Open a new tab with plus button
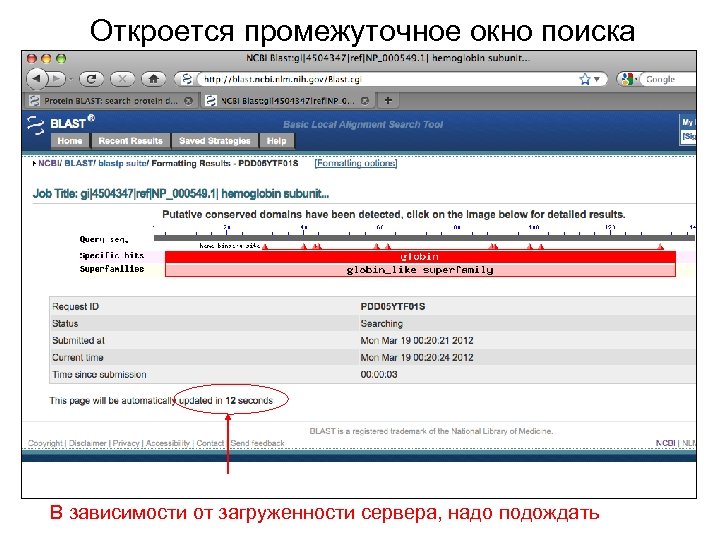Image resolution: width=720 pixels, height=540 pixels. tap(388, 100)
